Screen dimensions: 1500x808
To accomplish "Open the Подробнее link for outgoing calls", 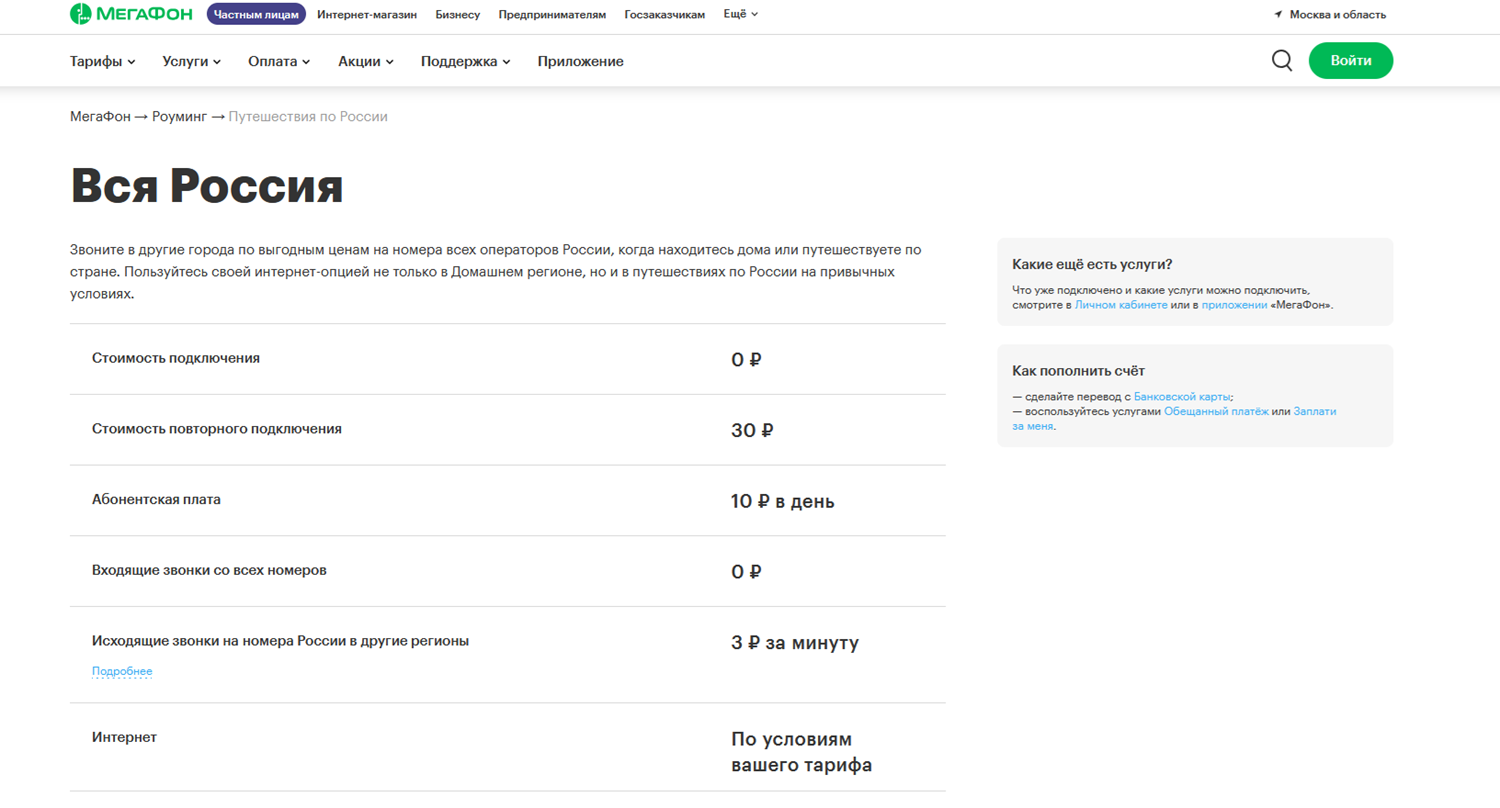I will [x=122, y=671].
